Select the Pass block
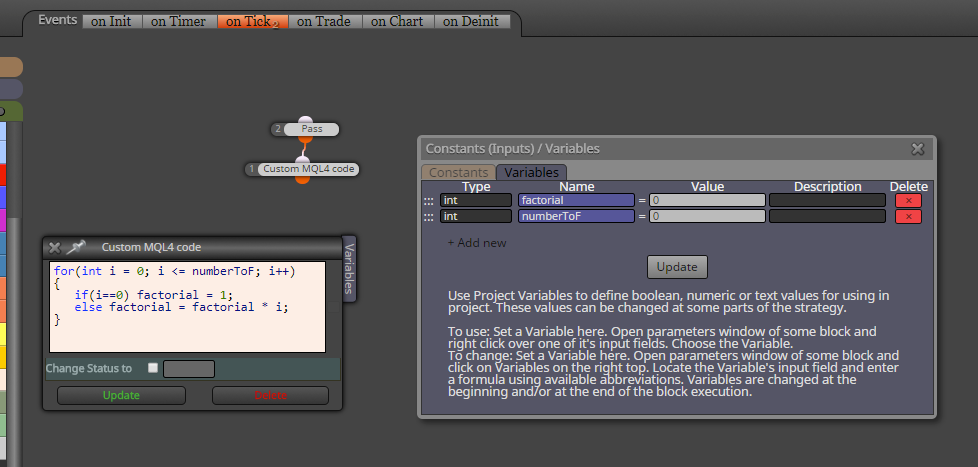Image resolution: width=978 pixels, height=467 pixels. [311, 129]
